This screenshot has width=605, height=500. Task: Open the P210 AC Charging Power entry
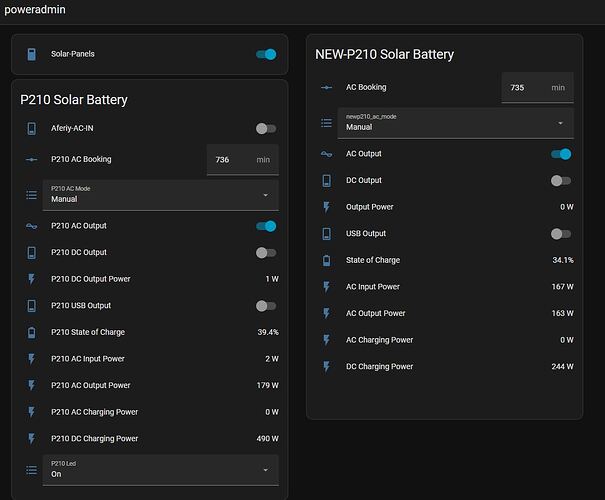tap(150, 412)
